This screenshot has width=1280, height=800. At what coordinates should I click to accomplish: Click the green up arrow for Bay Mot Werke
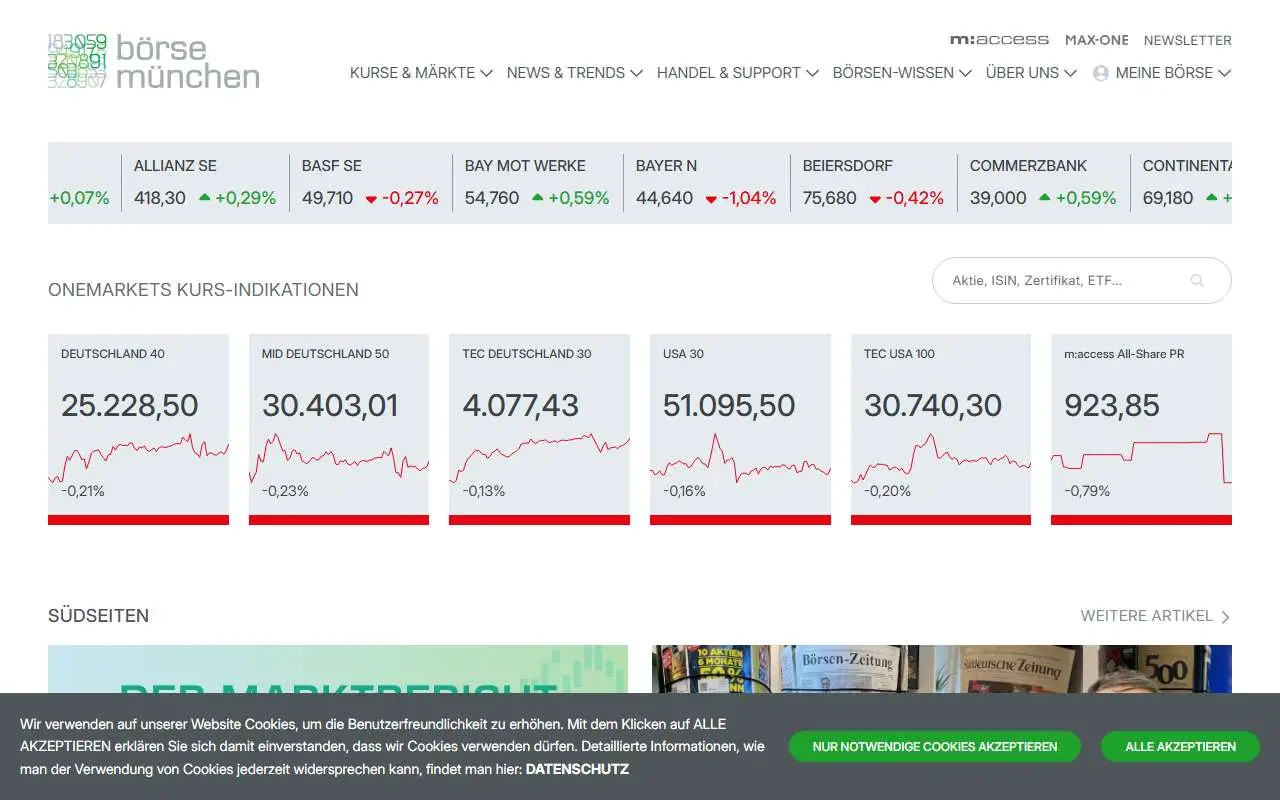[x=538, y=198]
